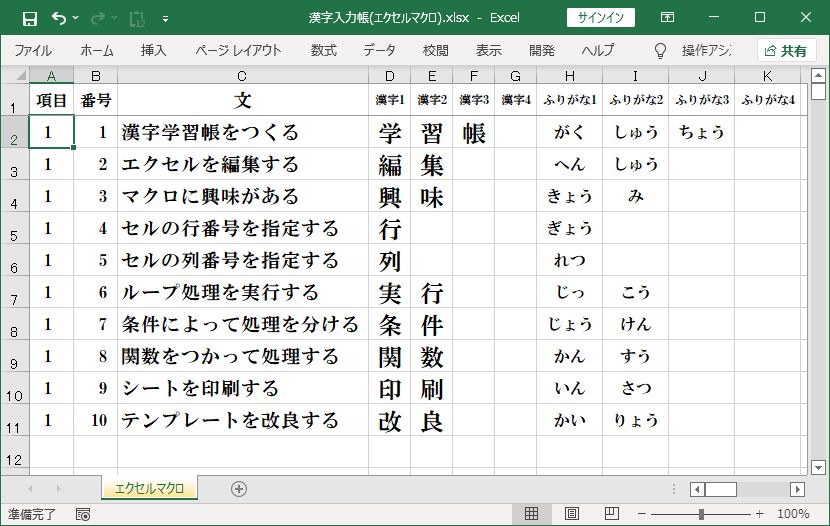Screen dimensions: 830x526
Task: Select the cell 漢字学習帳をつくる
Action: pyautogui.click(x=242, y=132)
